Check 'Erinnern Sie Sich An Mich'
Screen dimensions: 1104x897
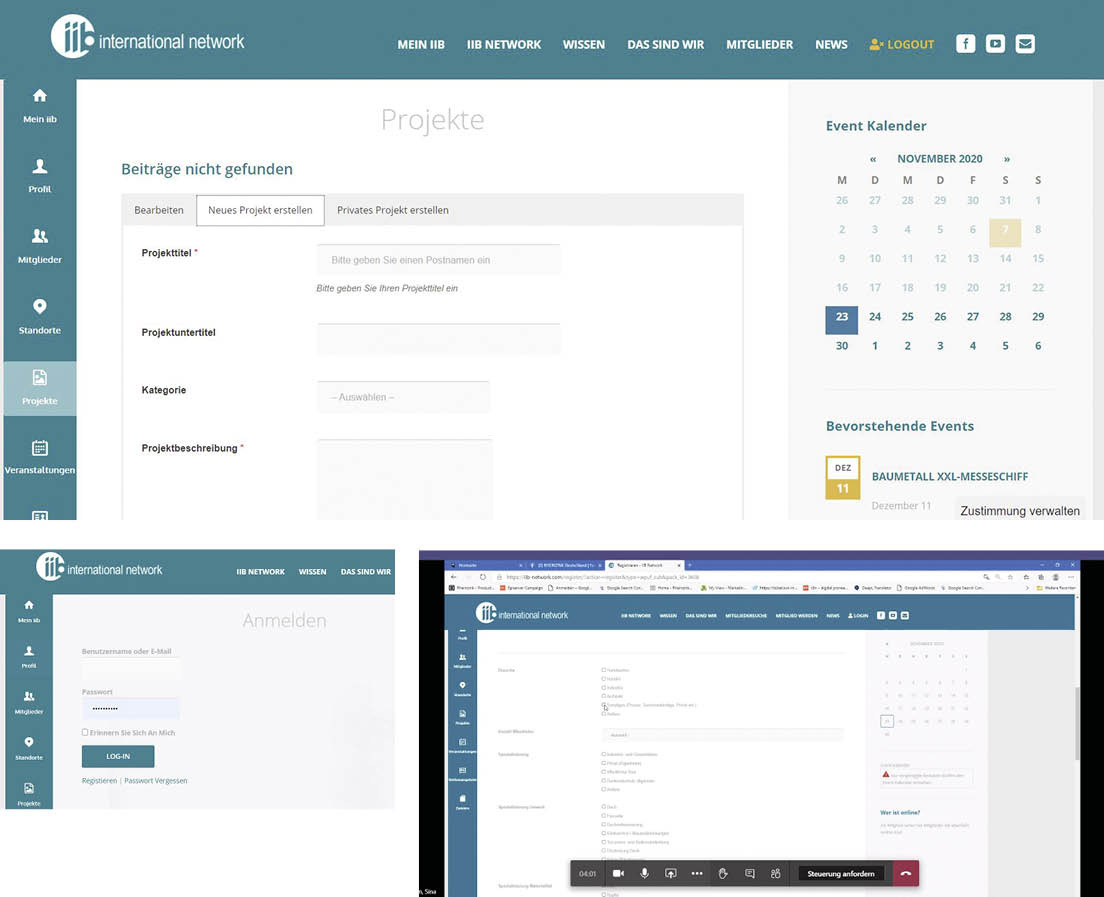point(85,733)
